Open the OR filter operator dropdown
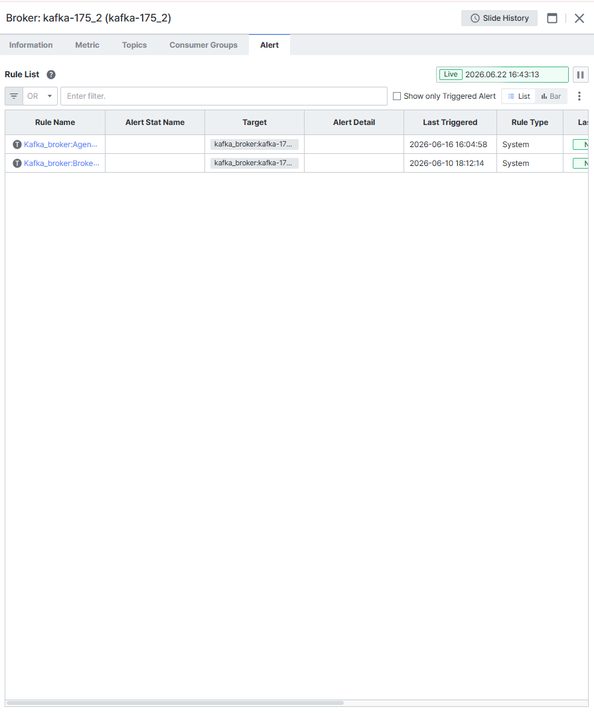594x713 pixels. 40,96
